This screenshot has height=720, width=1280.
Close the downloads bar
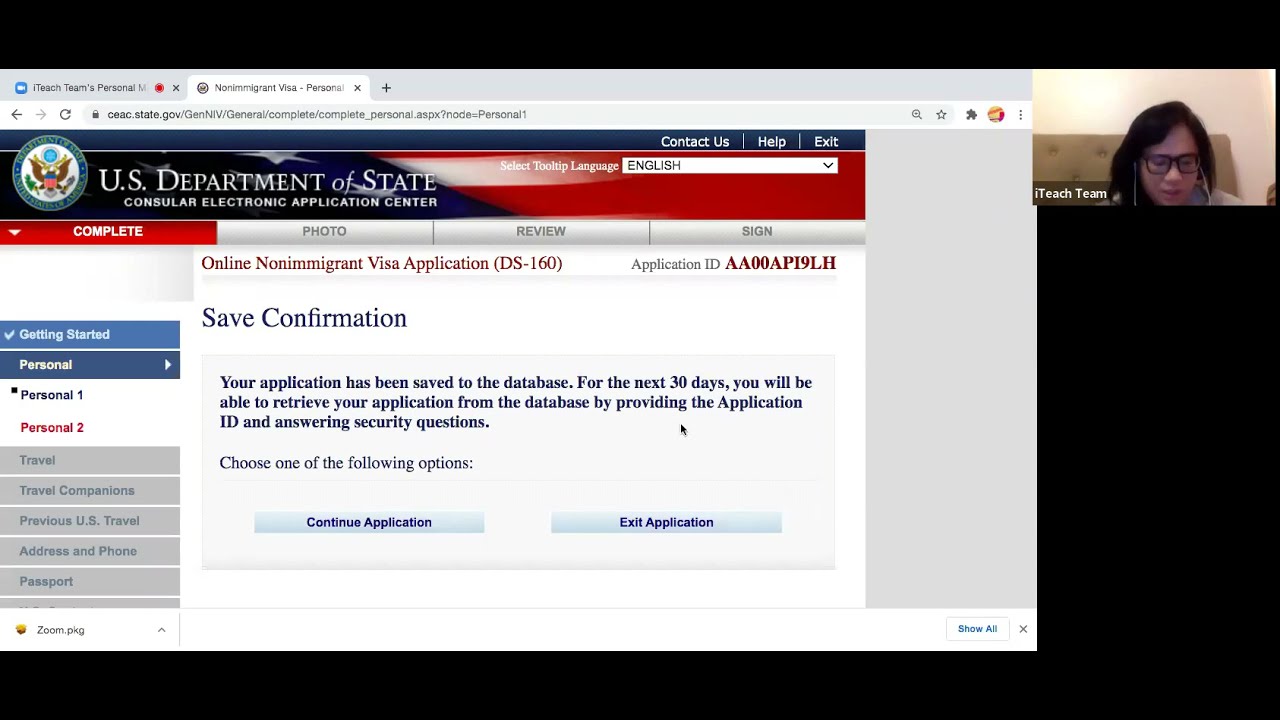click(x=1023, y=629)
